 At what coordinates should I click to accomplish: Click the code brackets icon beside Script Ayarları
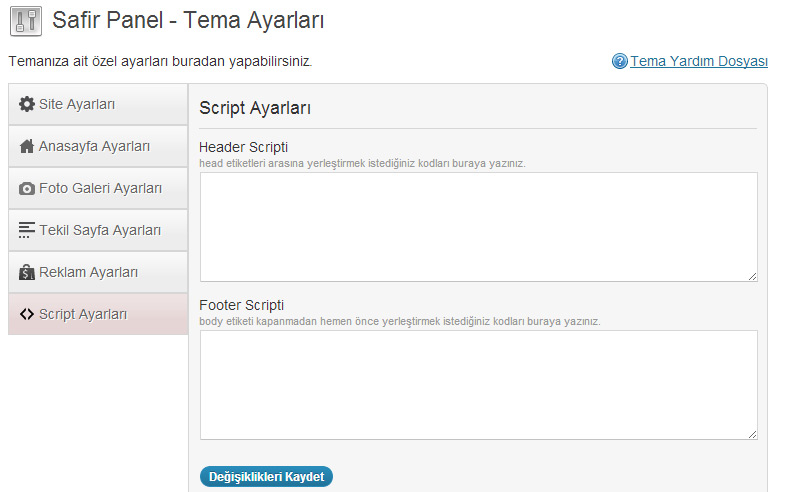27,314
